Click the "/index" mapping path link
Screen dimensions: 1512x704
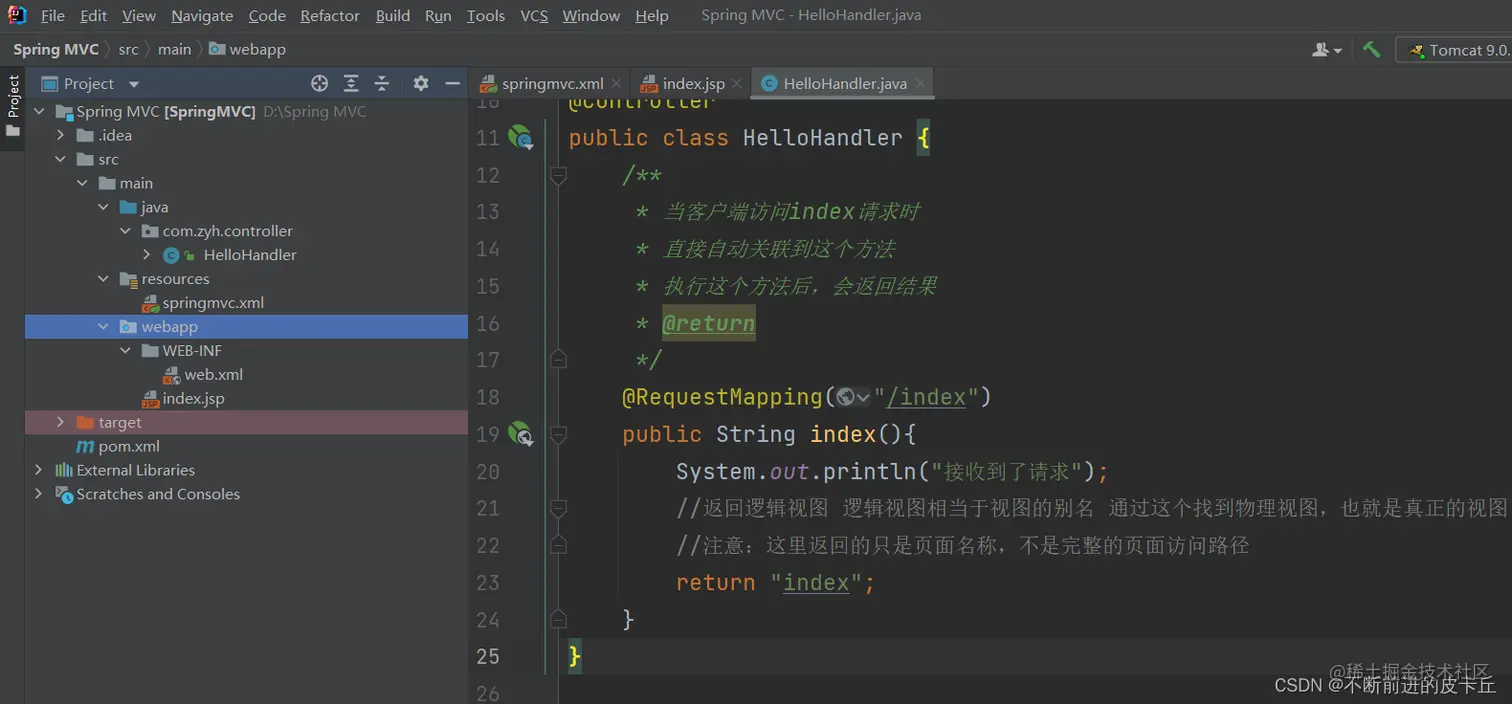926,398
